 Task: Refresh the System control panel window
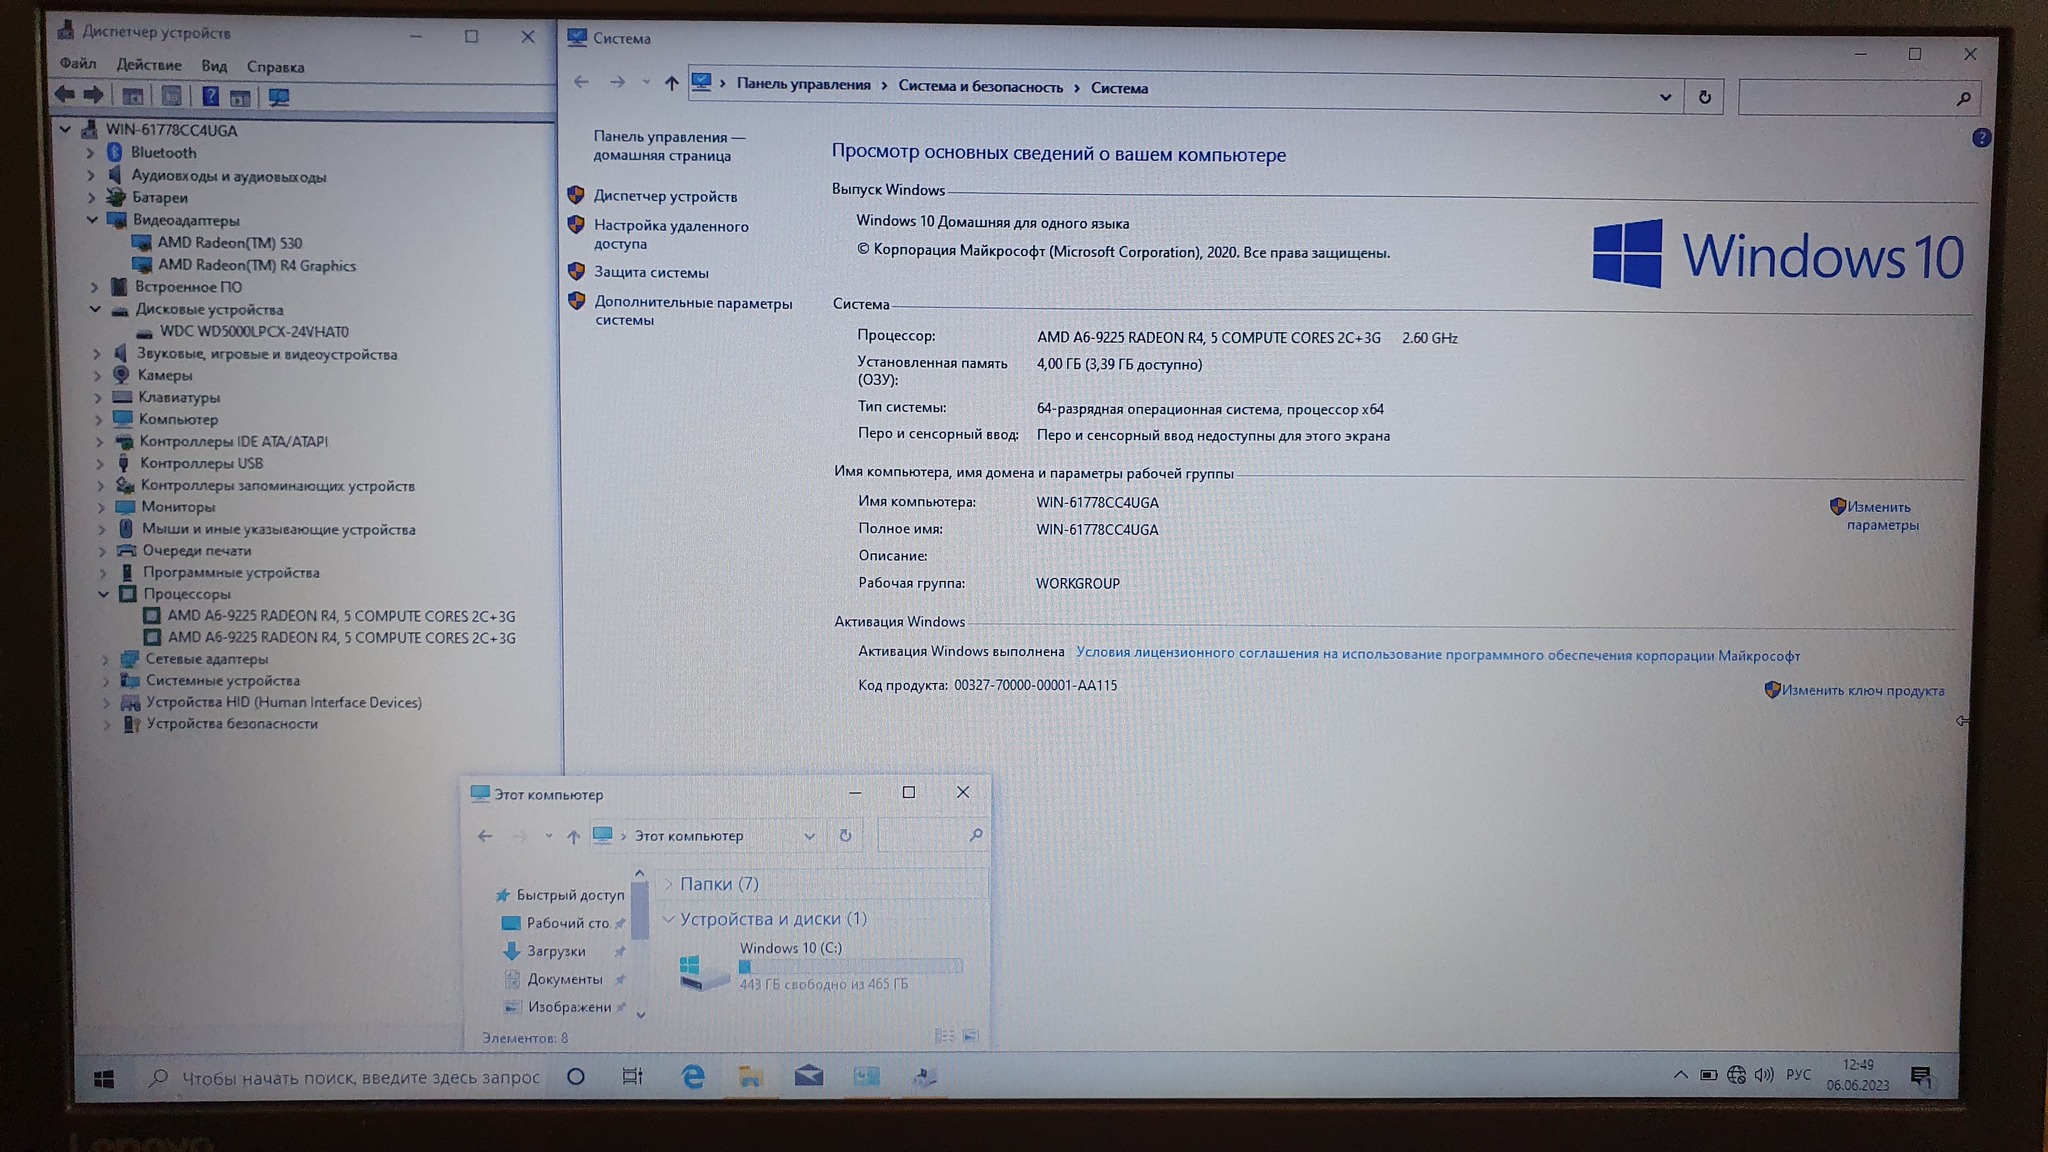[1704, 97]
